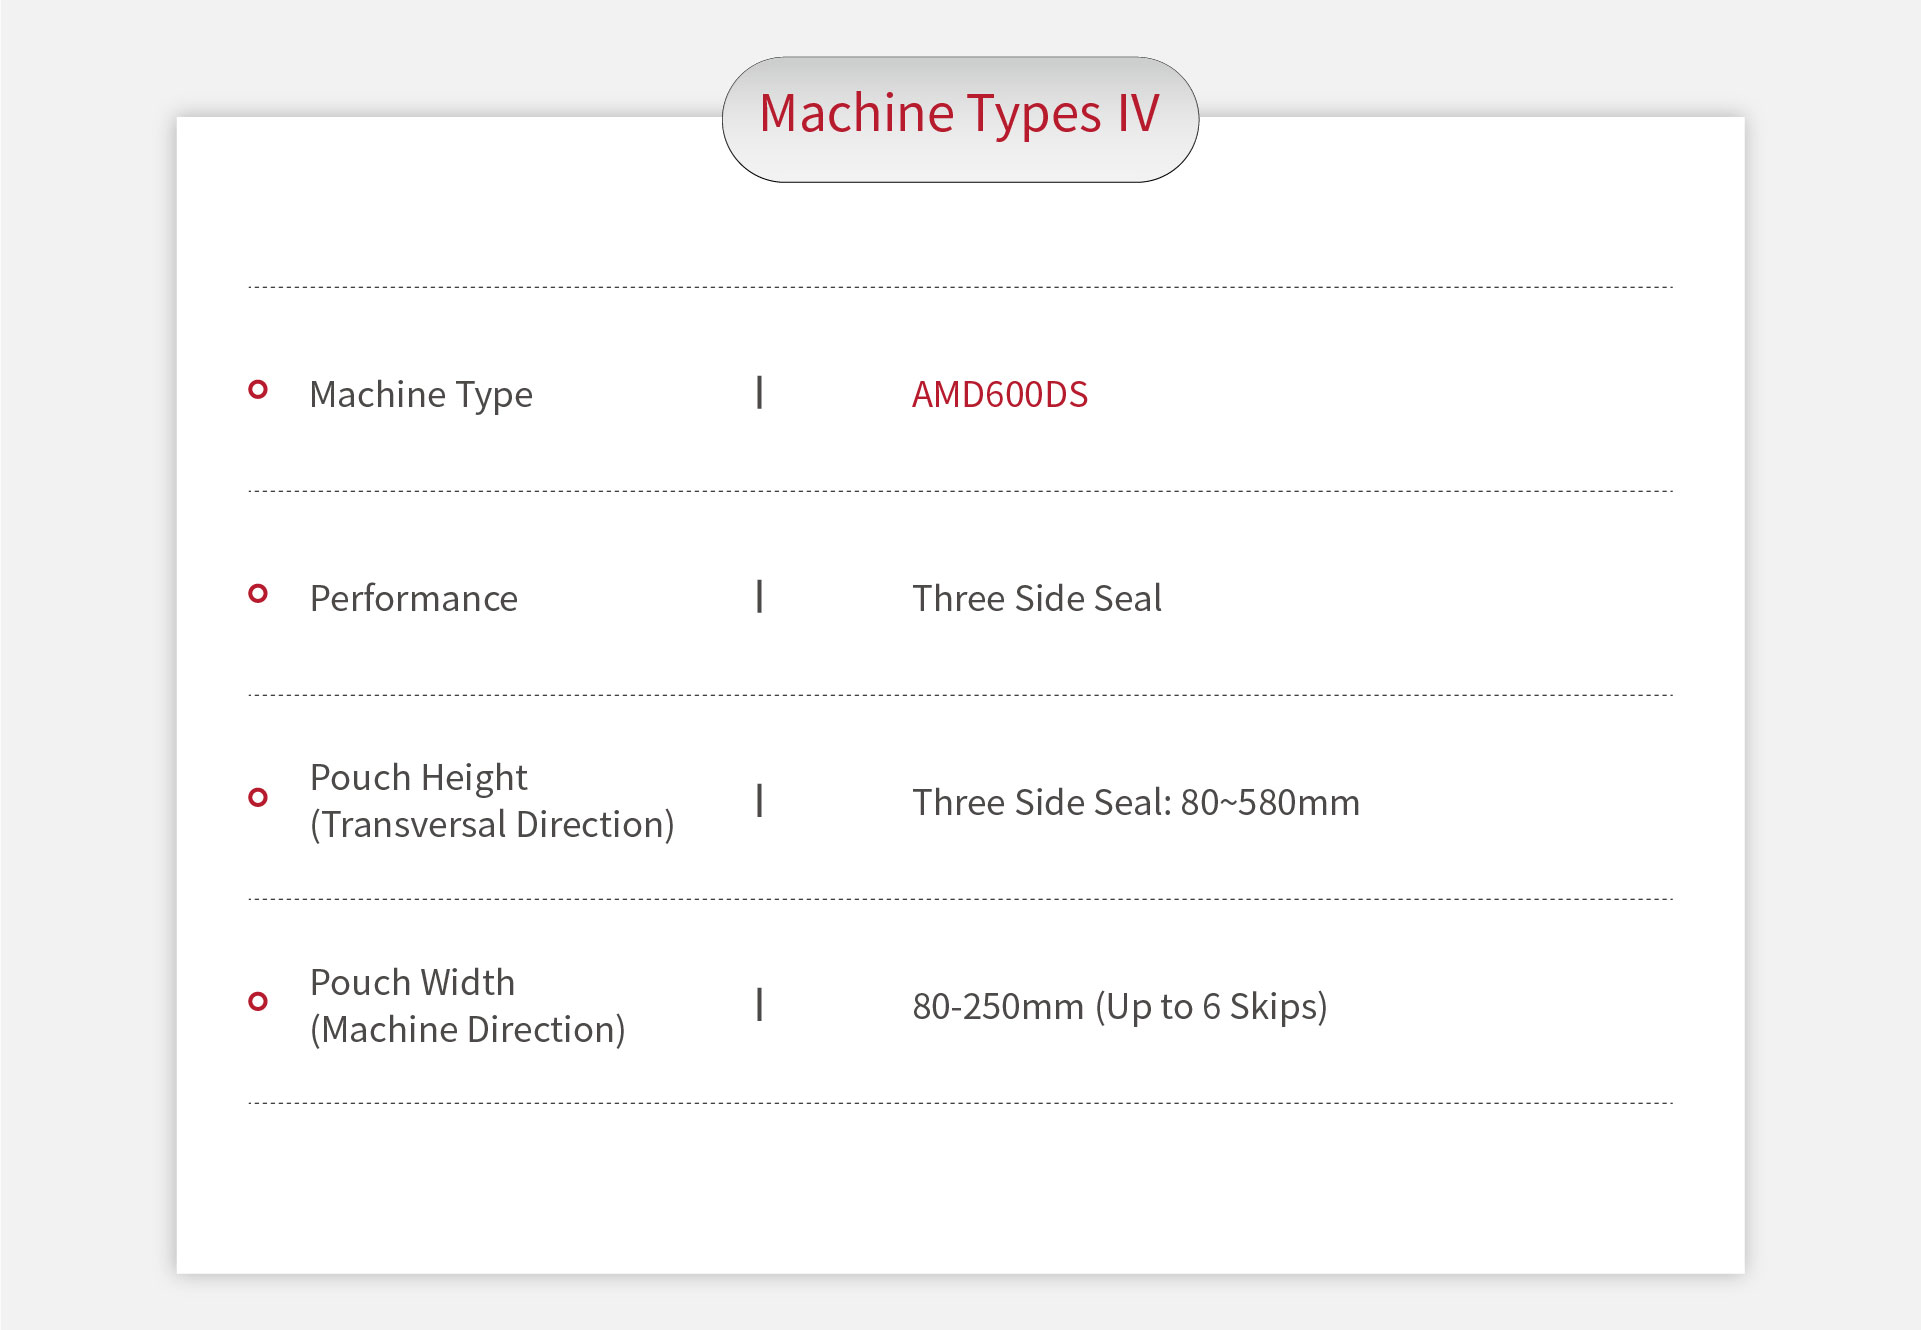Click the (Transversal Direction) subtitle
Image resolution: width=1921 pixels, height=1330 pixels.
tap(492, 825)
